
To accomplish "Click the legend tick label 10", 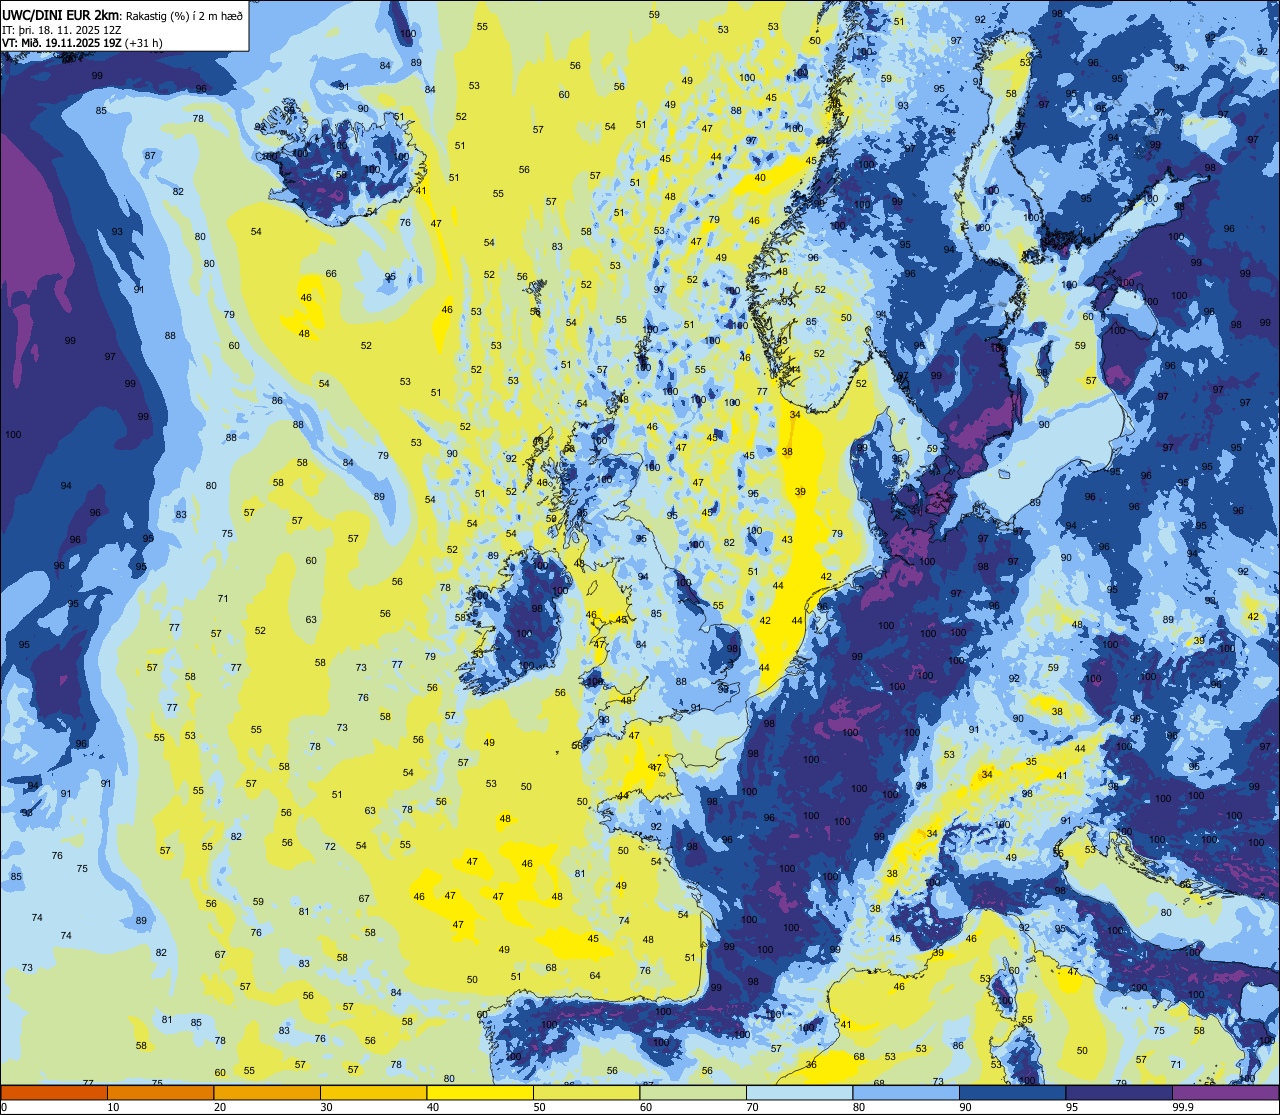I will pos(113,1107).
